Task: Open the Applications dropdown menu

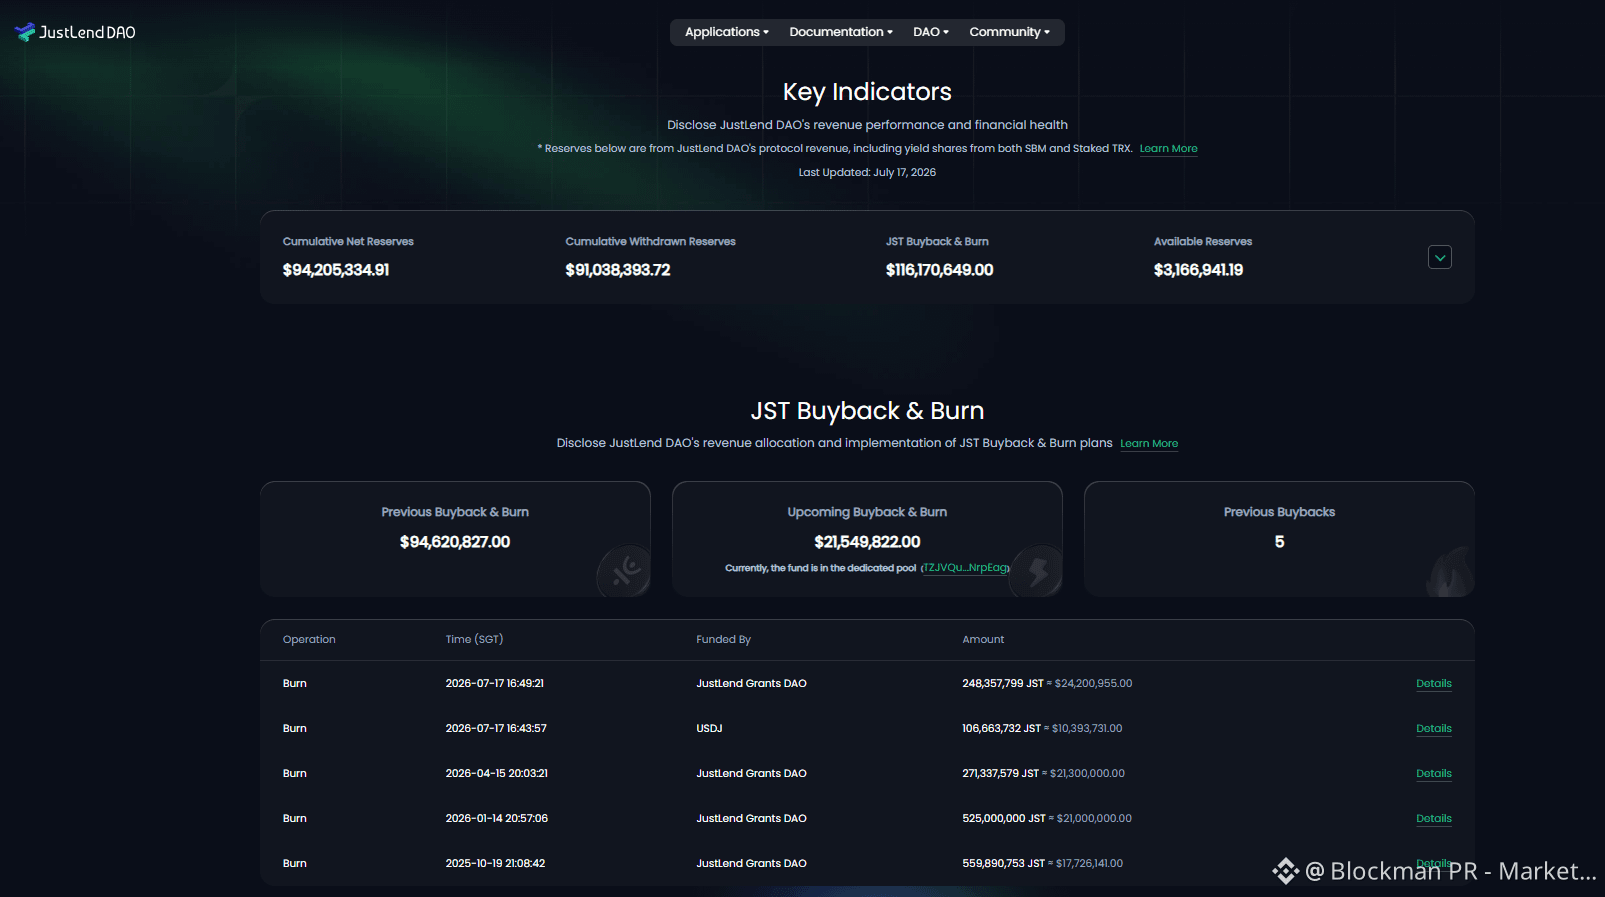Action: [727, 32]
